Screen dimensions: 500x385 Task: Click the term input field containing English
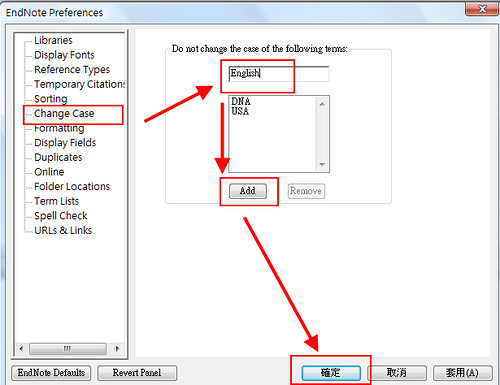(x=279, y=74)
